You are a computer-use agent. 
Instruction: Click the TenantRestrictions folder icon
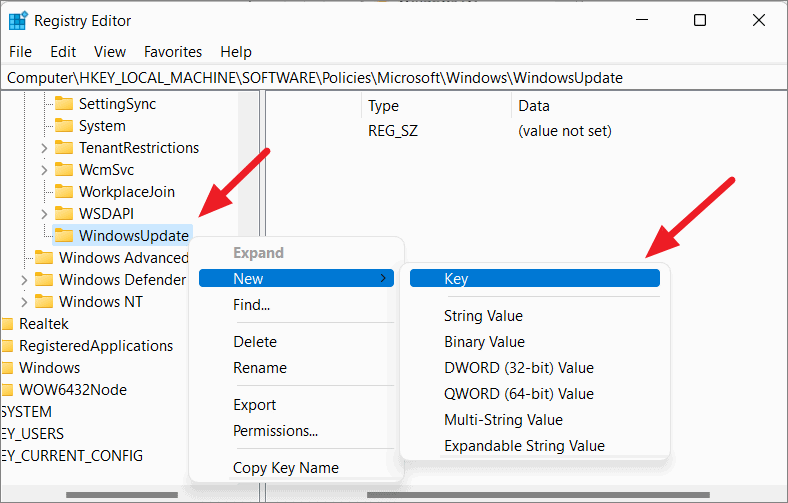[64, 148]
